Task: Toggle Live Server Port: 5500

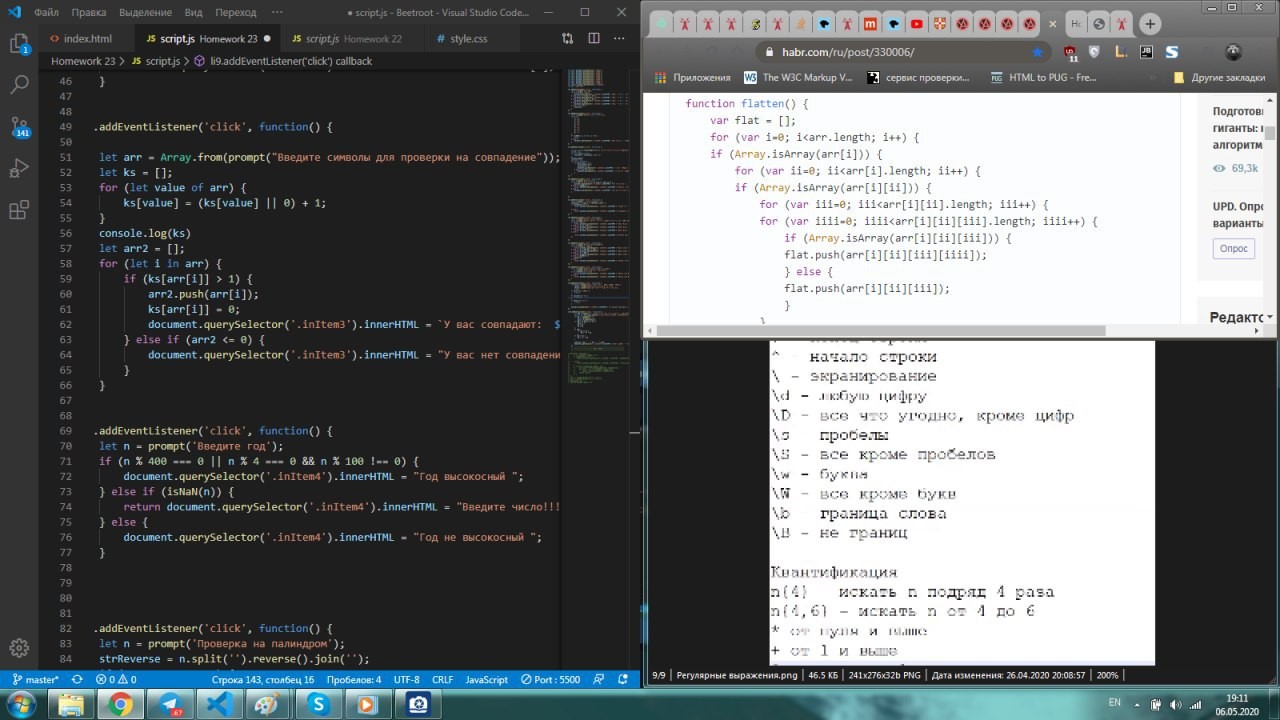Action: [x=549, y=679]
